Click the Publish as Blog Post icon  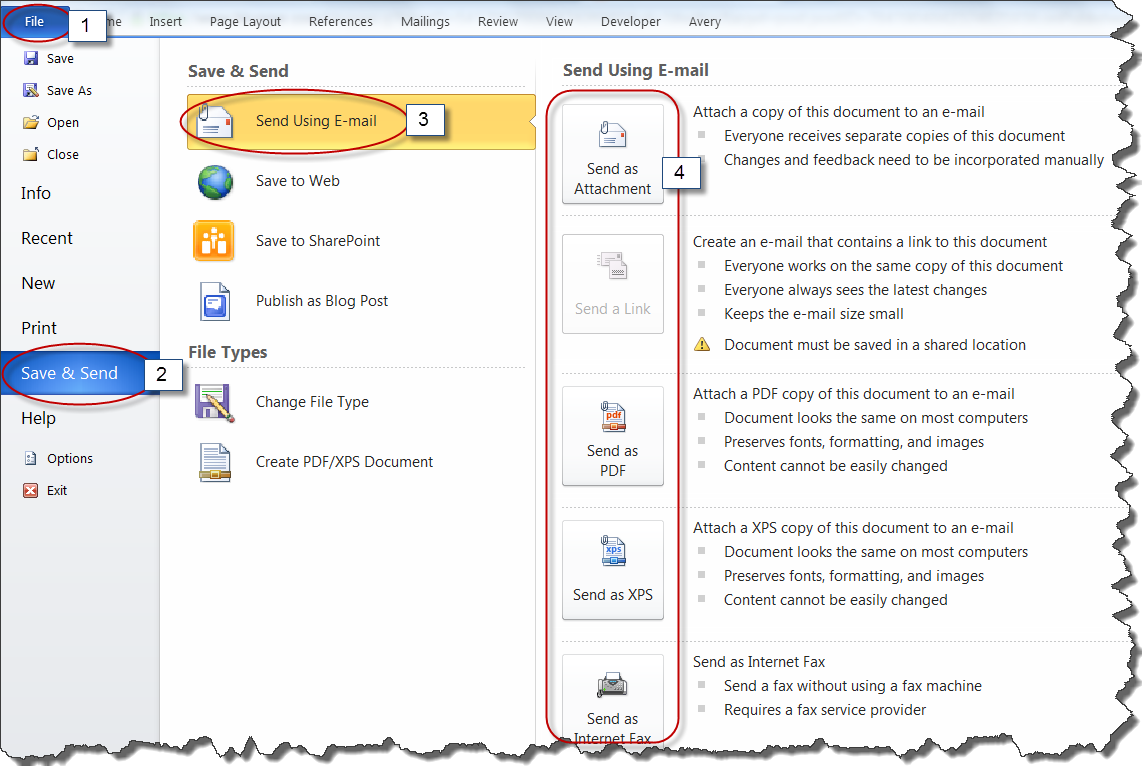(215, 301)
